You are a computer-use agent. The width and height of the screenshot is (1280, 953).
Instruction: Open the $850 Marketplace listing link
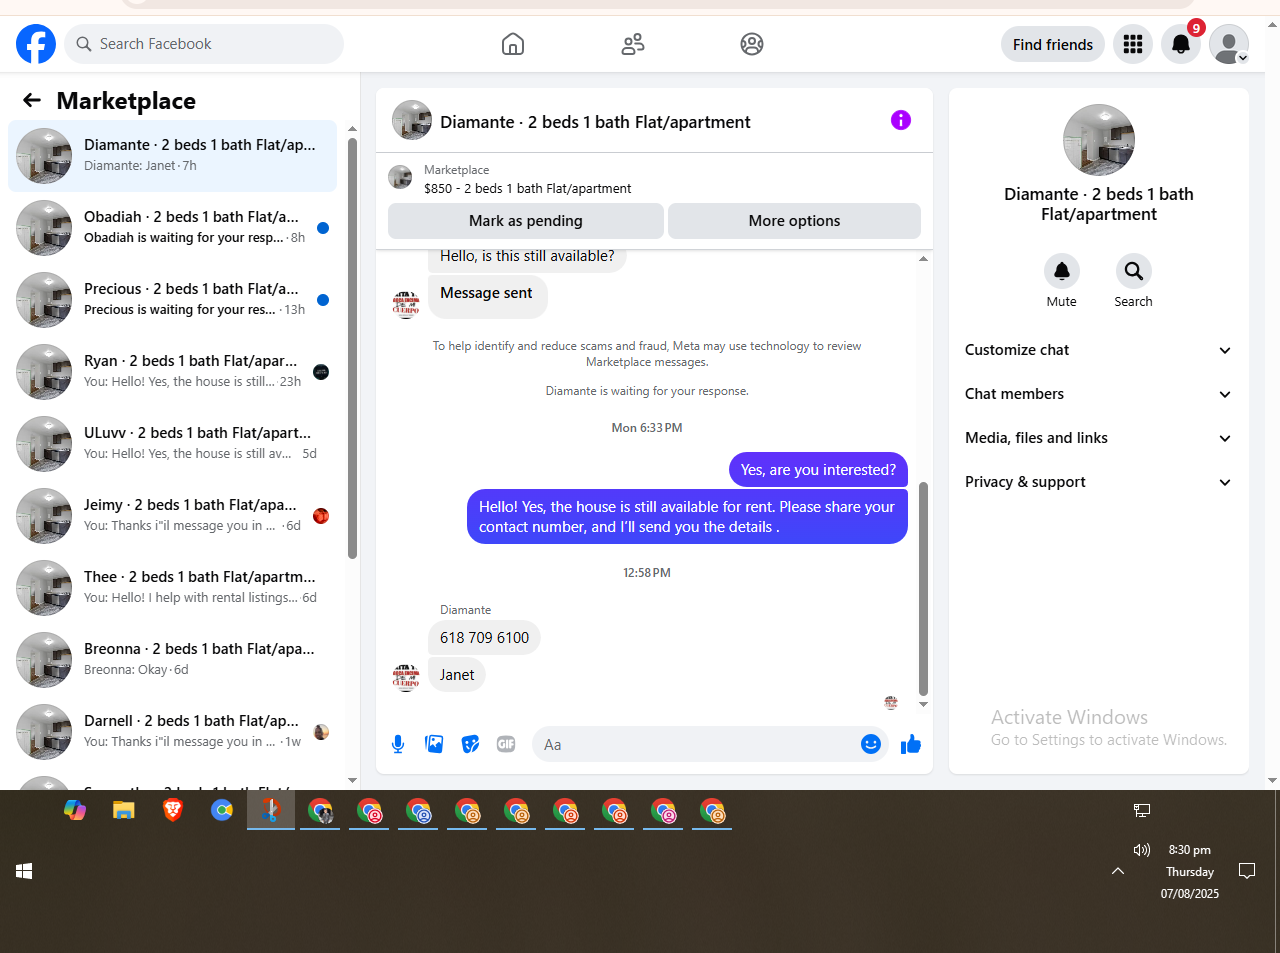pos(528,188)
